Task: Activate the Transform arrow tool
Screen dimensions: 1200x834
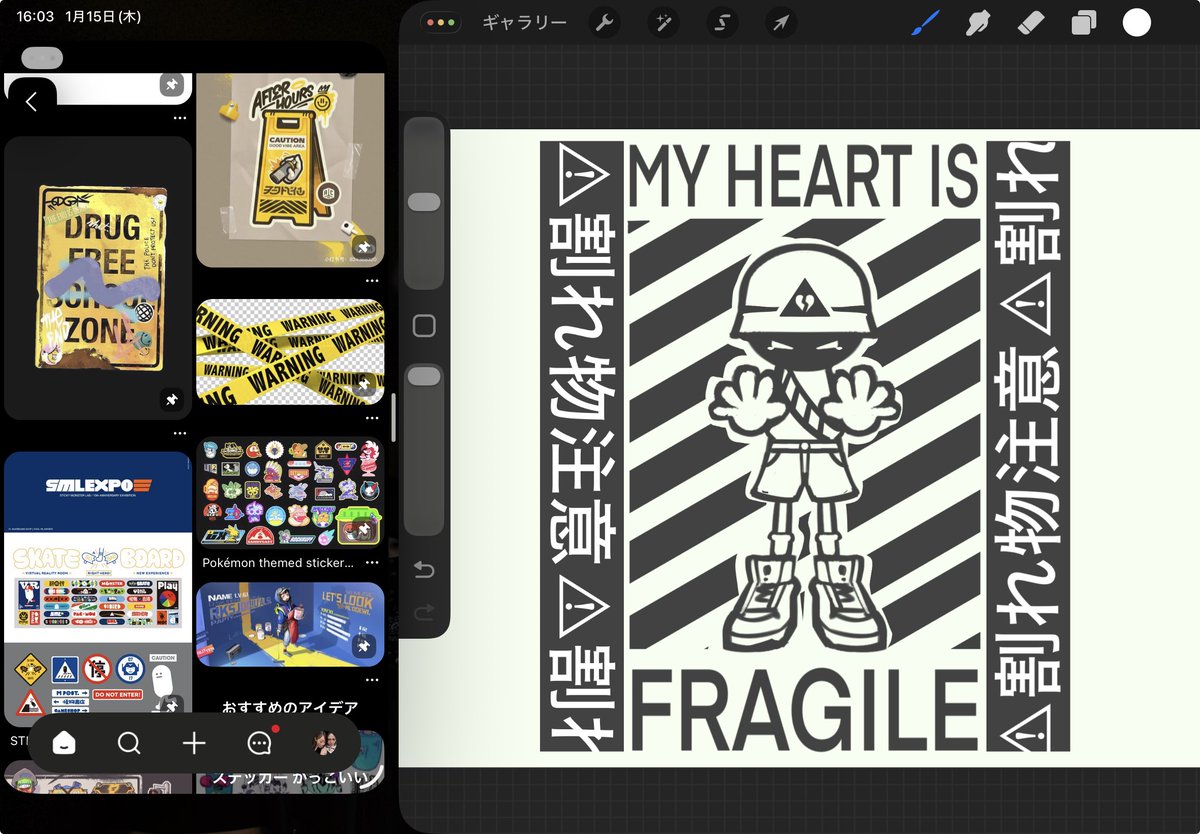Action: point(780,23)
